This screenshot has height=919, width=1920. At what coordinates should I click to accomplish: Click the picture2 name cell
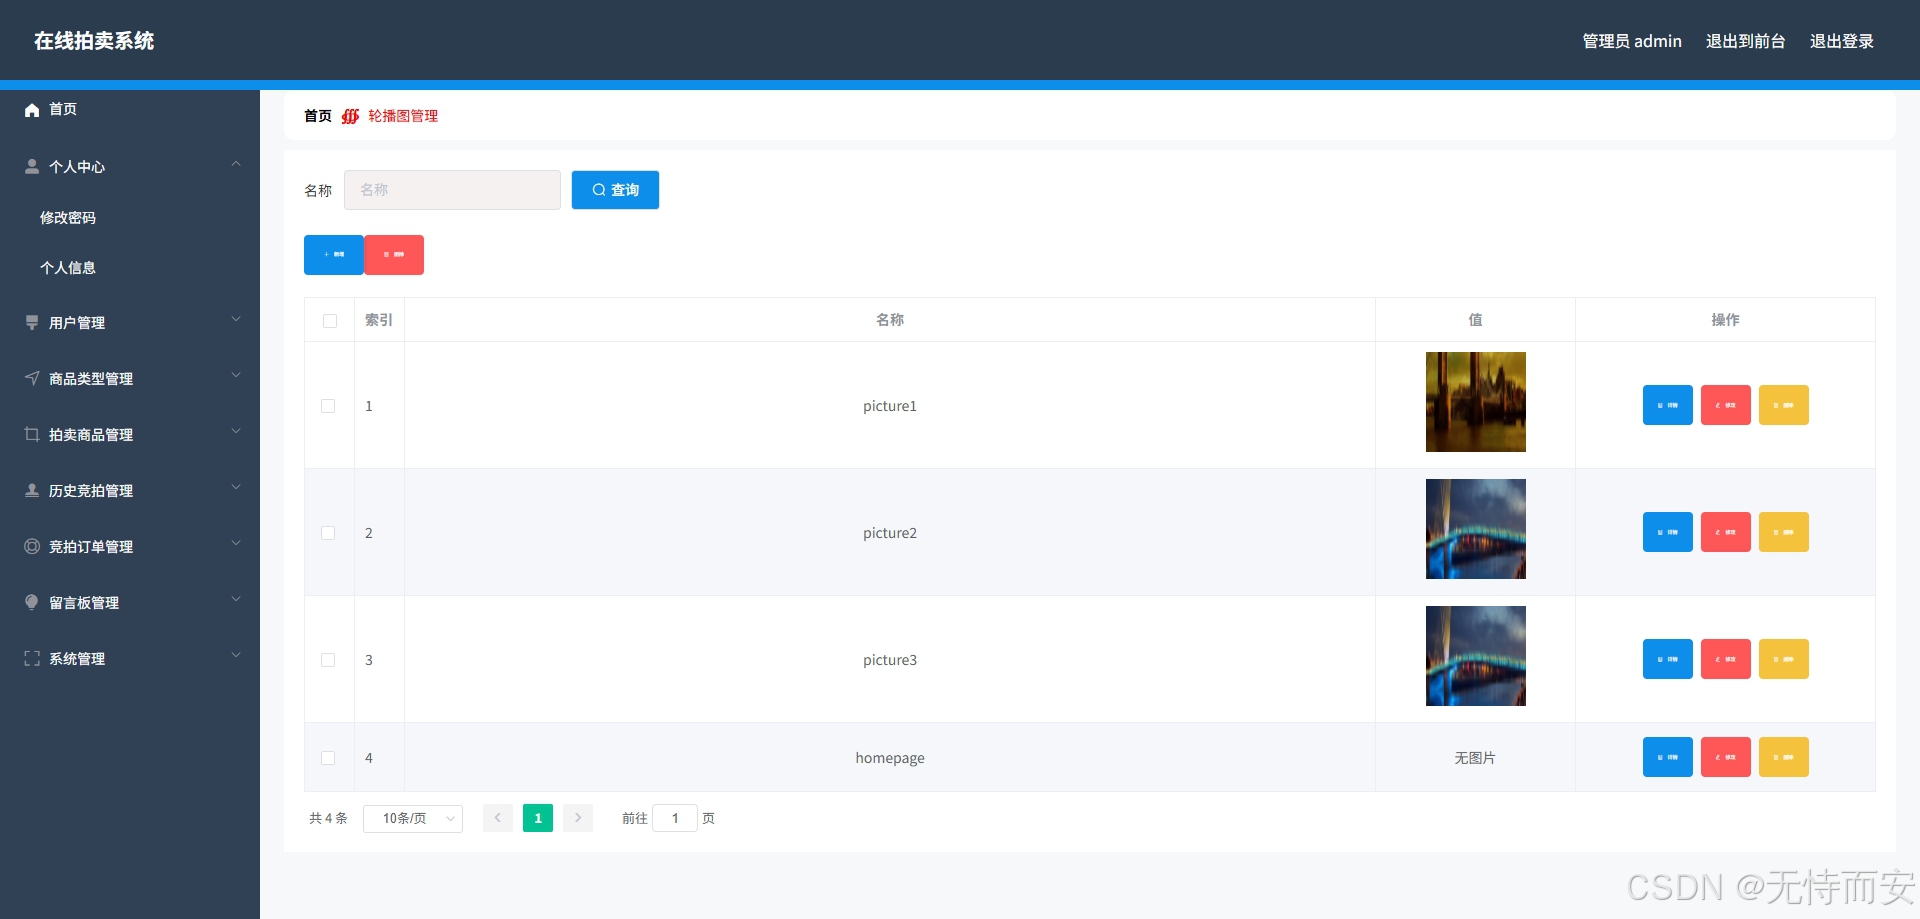click(890, 533)
